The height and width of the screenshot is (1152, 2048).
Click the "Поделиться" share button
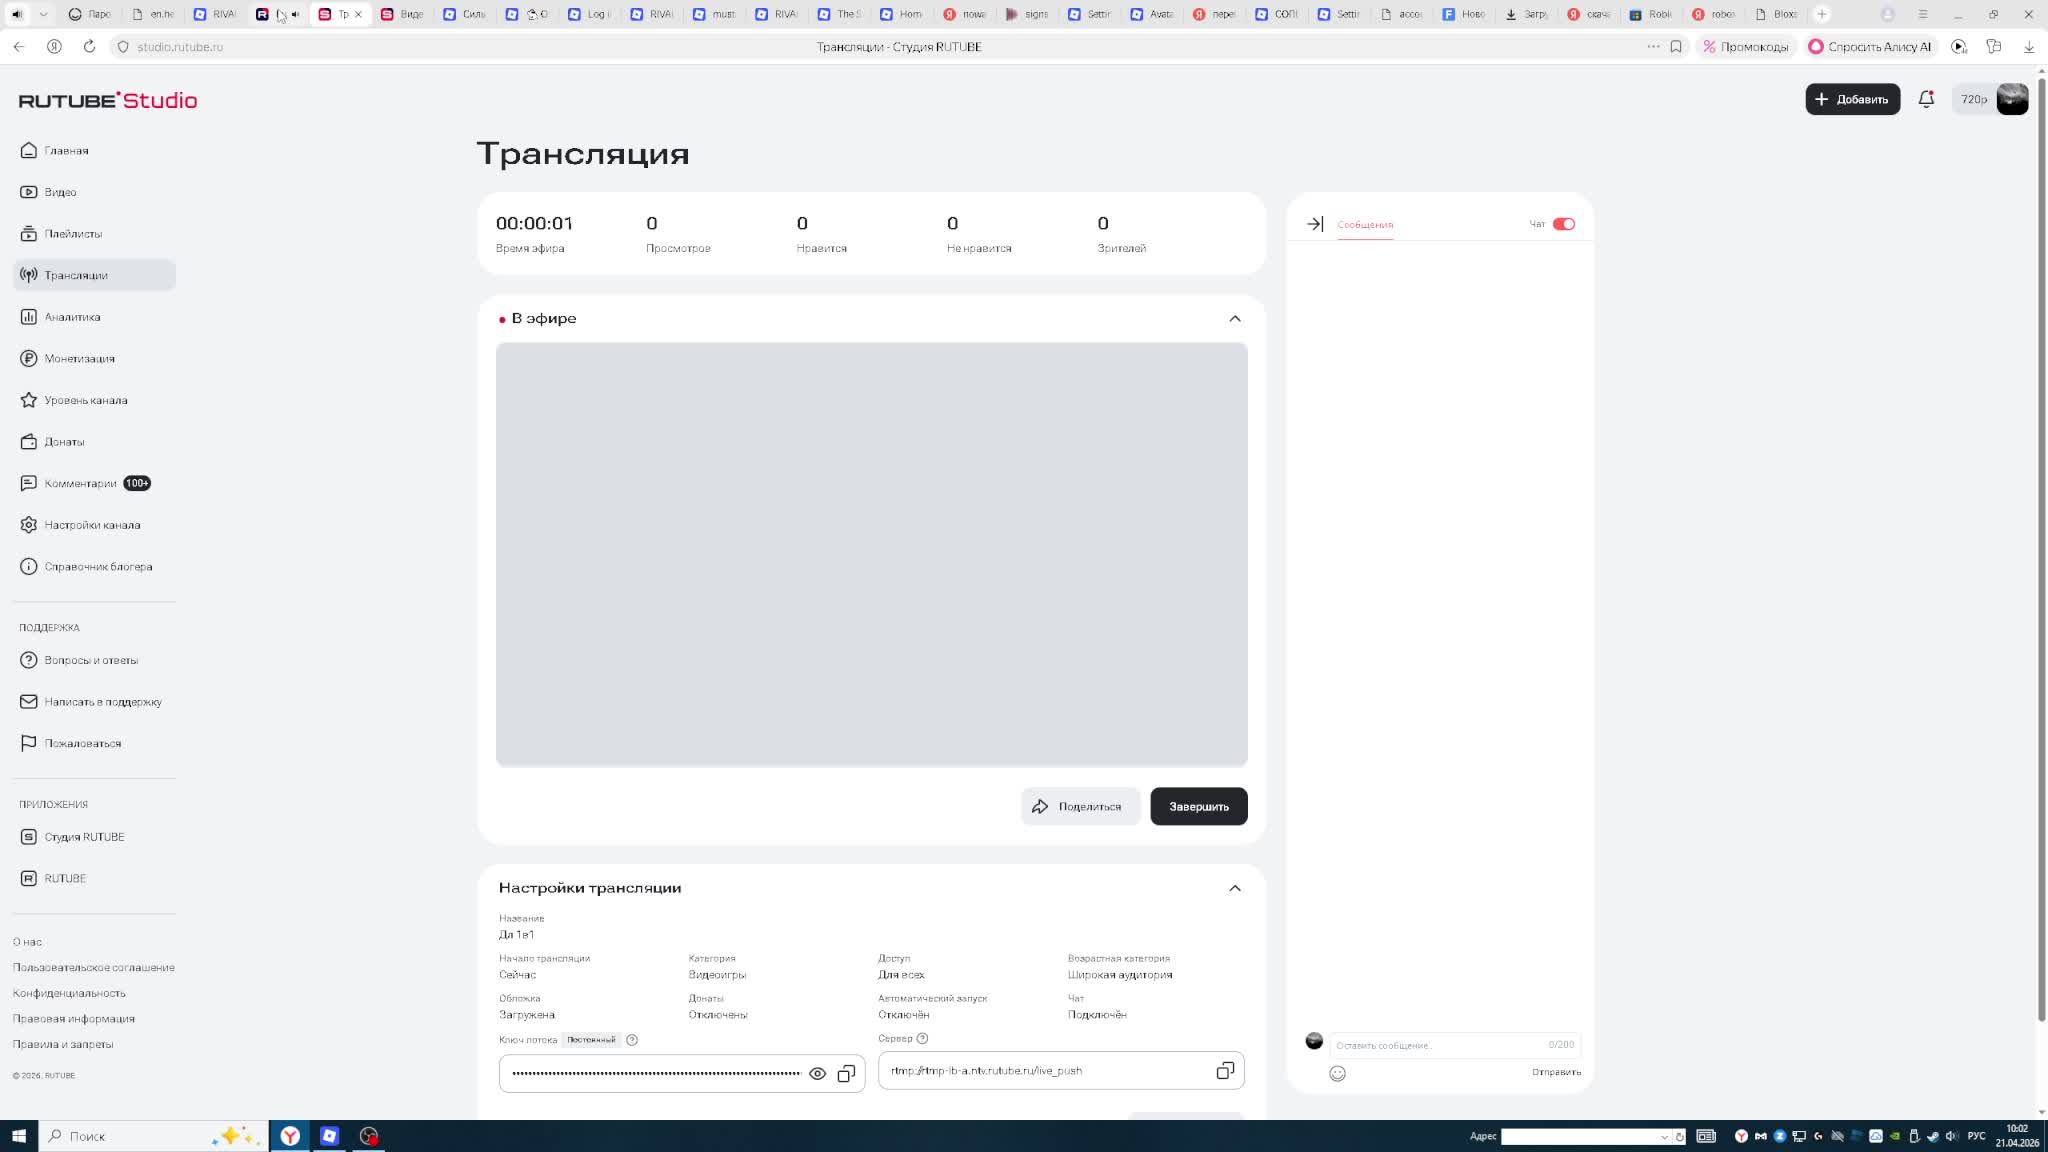[x=1079, y=806]
